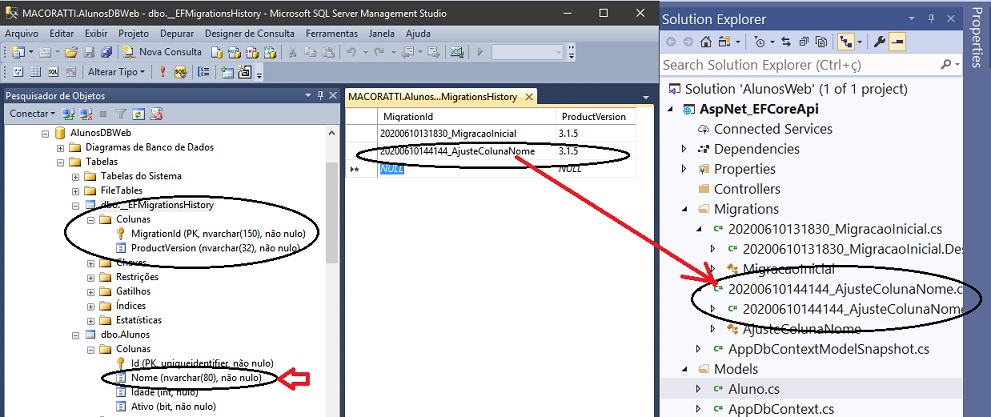Open the Ferramentas menu

(331, 33)
